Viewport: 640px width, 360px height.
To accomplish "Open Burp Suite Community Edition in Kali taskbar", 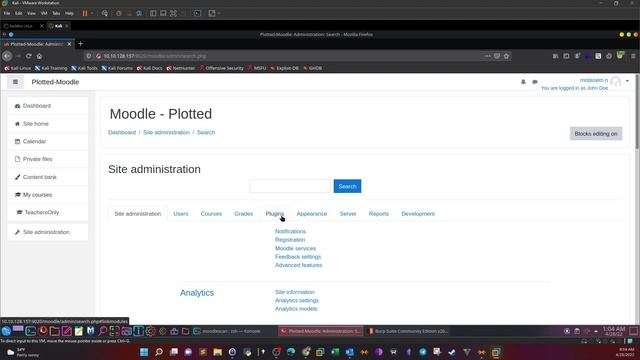I will pyautogui.click(x=408, y=331).
